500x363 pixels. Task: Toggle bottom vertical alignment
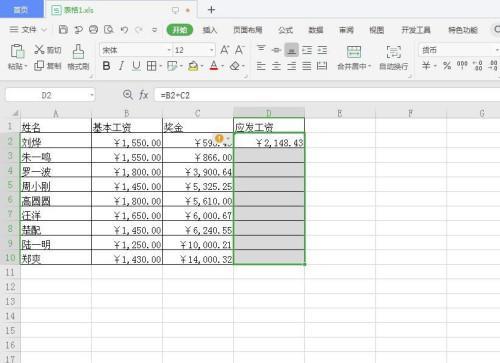pos(291,50)
